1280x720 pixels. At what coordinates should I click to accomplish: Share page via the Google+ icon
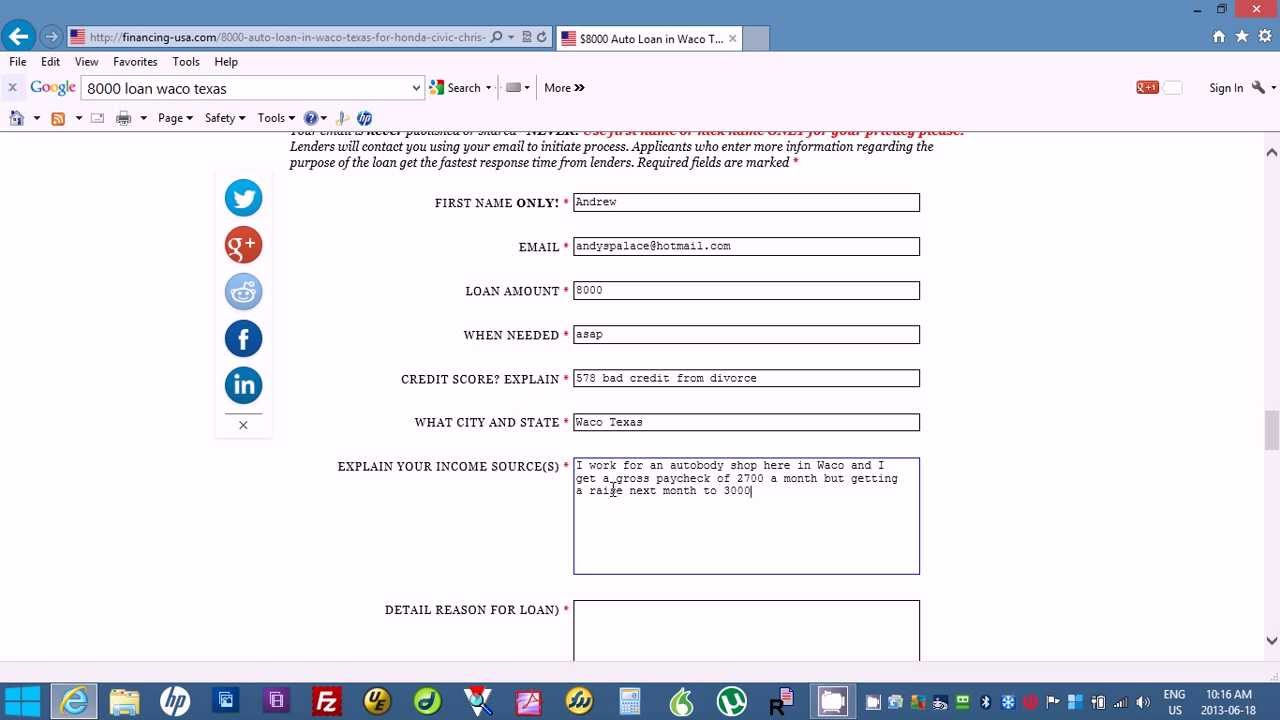(243, 245)
